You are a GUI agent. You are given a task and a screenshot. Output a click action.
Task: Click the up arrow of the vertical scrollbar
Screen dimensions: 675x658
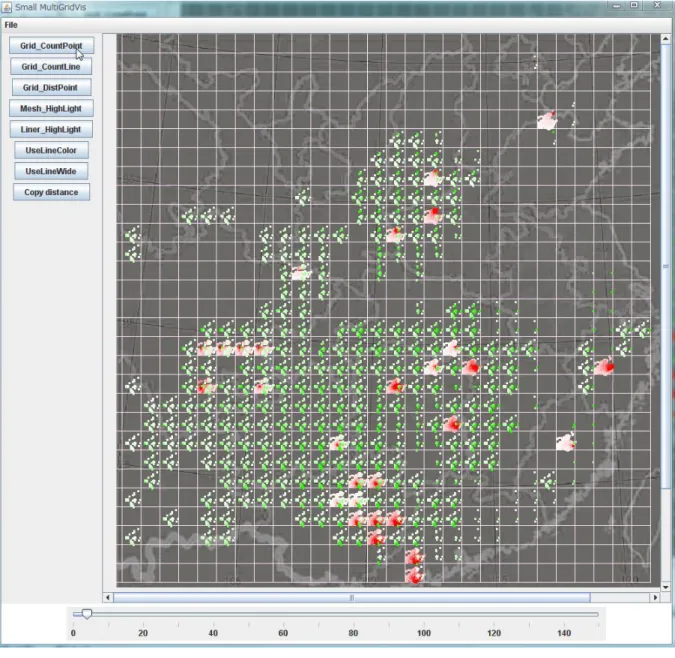click(666, 39)
